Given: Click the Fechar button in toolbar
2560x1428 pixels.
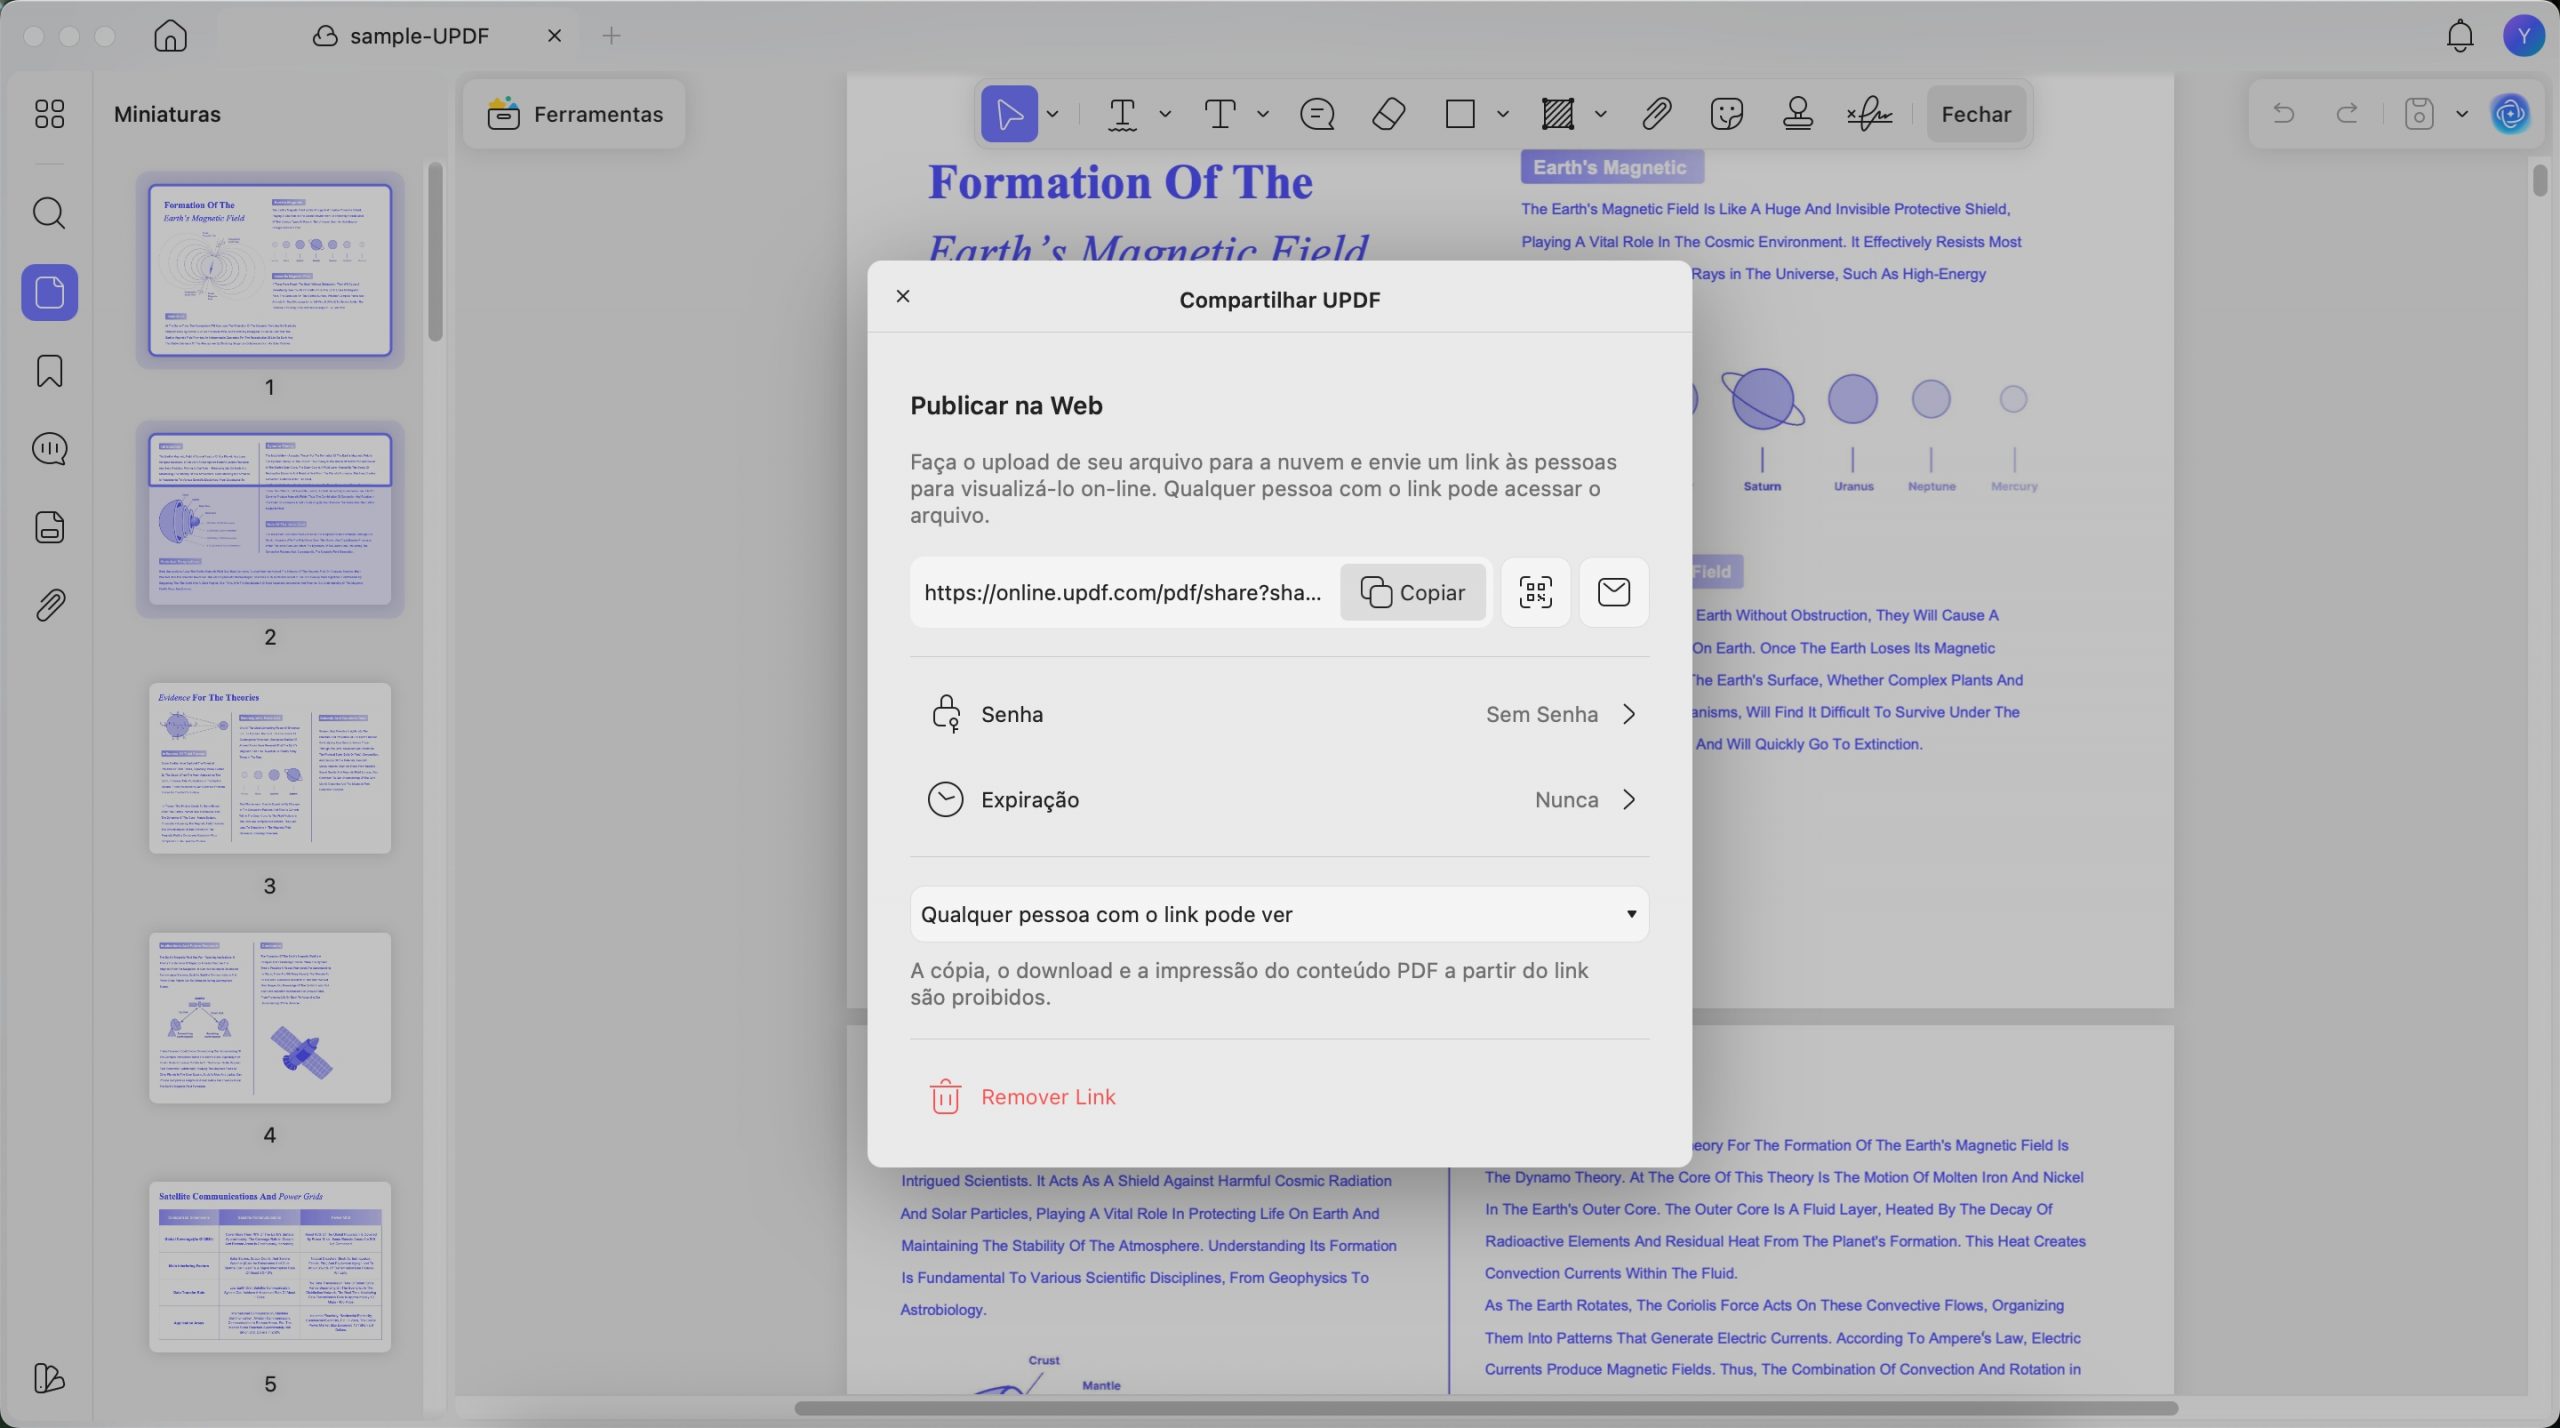Looking at the screenshot, I should [1976, 114].
